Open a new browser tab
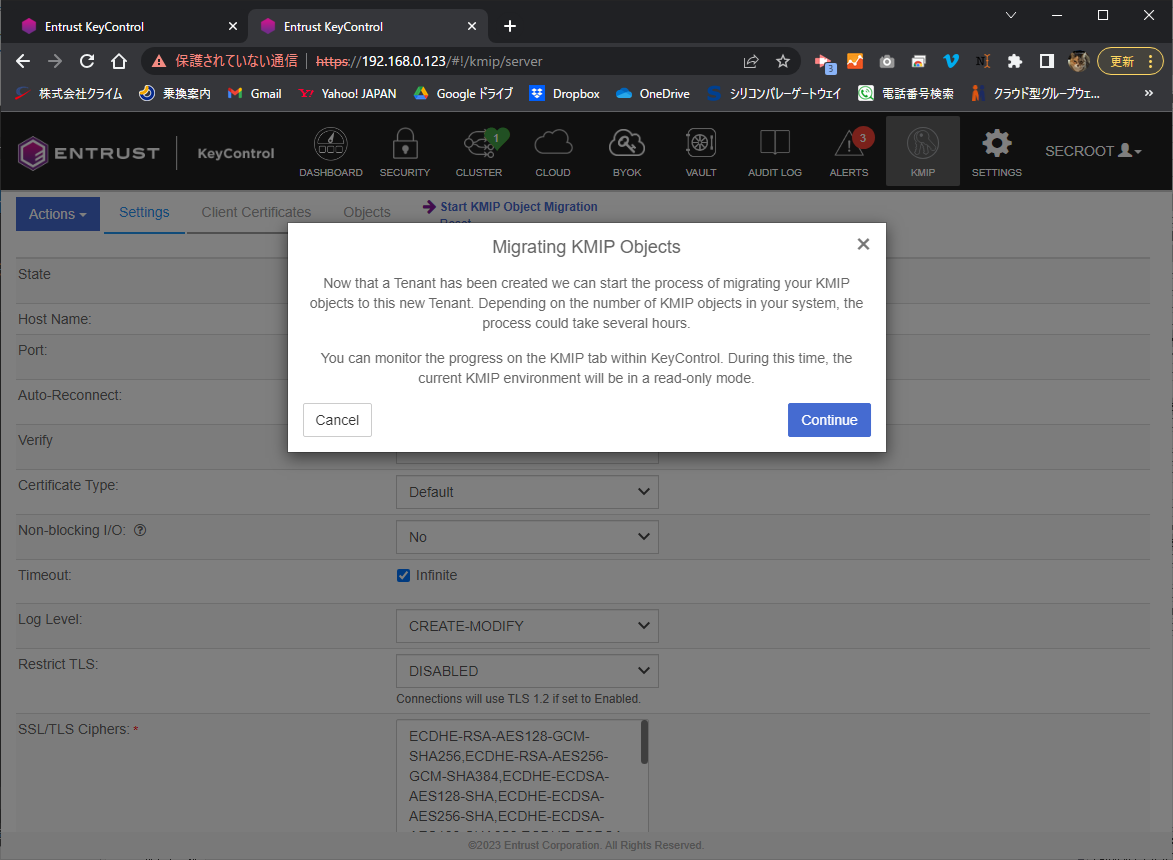Screen dimensions: 1173x860 click(509, 26)
